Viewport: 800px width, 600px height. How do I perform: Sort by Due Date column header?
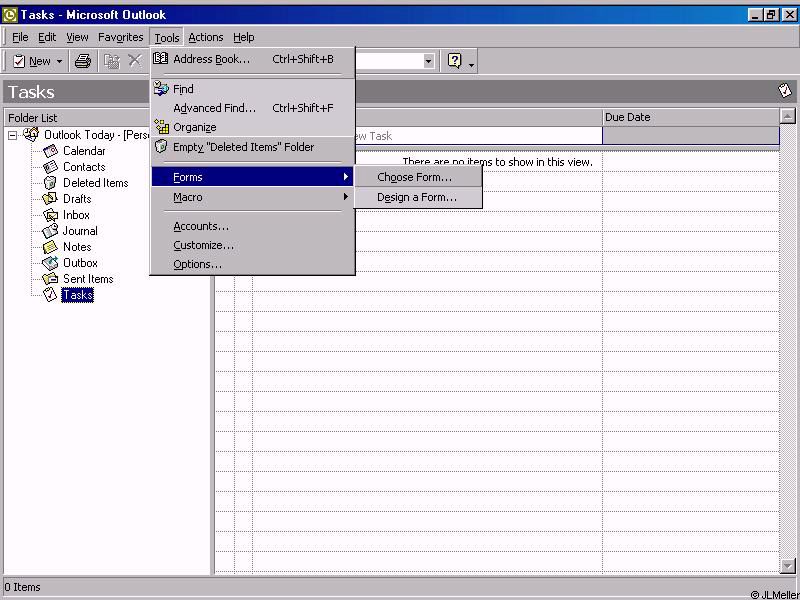[x=690, y=117]
